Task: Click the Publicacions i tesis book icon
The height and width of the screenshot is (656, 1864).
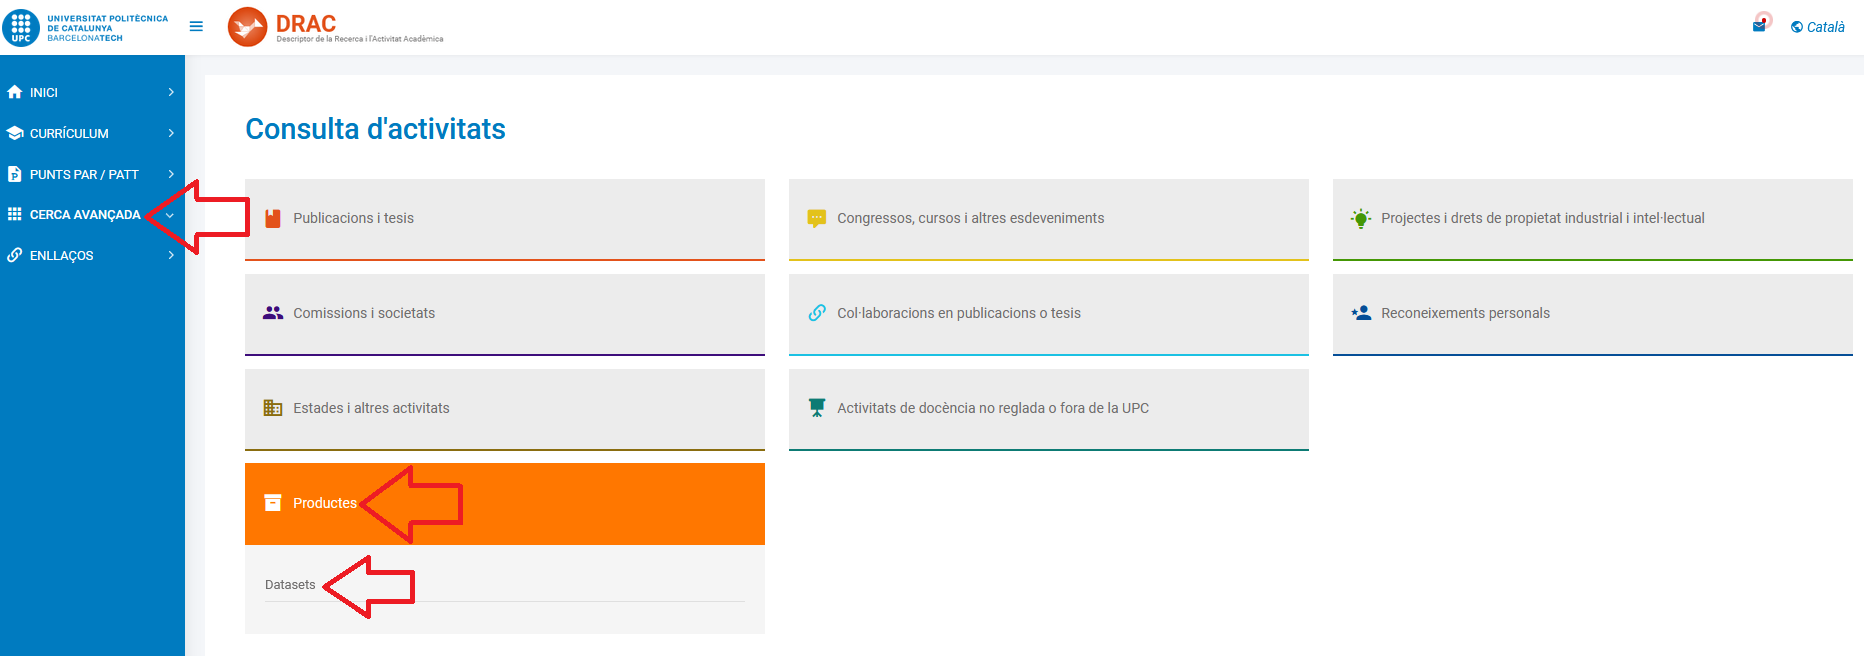Action: [273, 218]
